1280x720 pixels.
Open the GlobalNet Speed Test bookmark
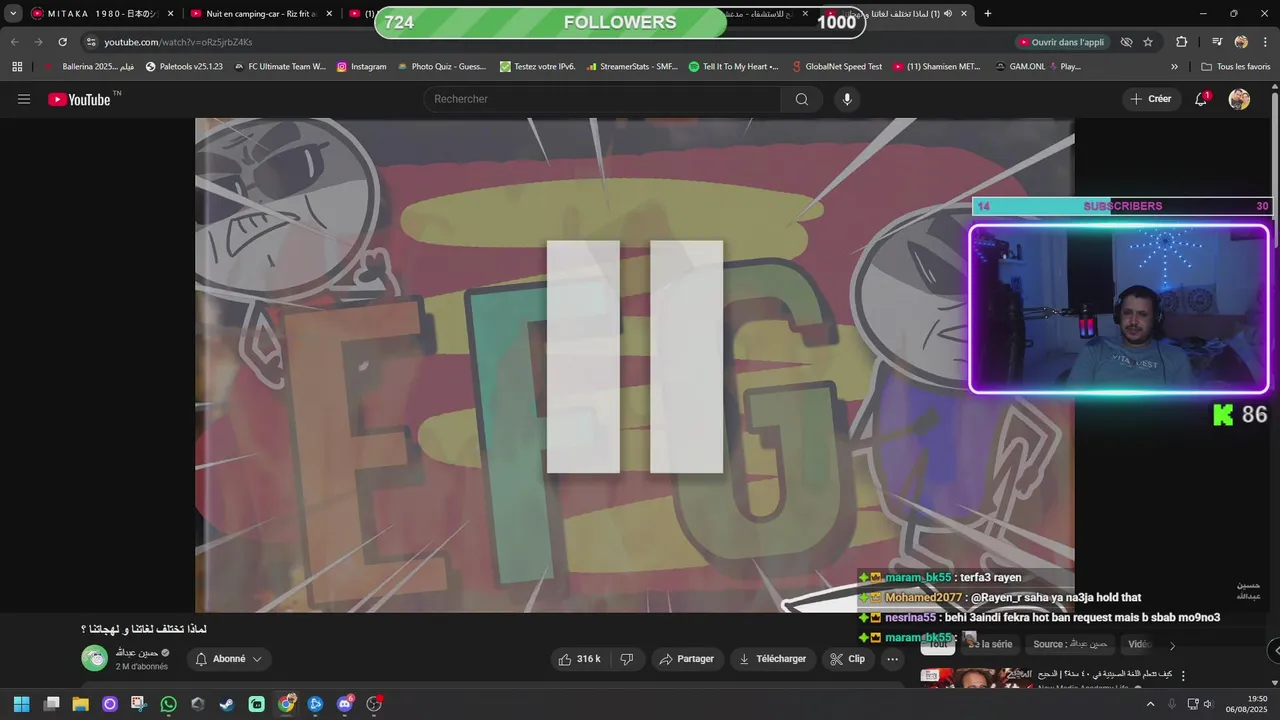[x=836, y=67]
